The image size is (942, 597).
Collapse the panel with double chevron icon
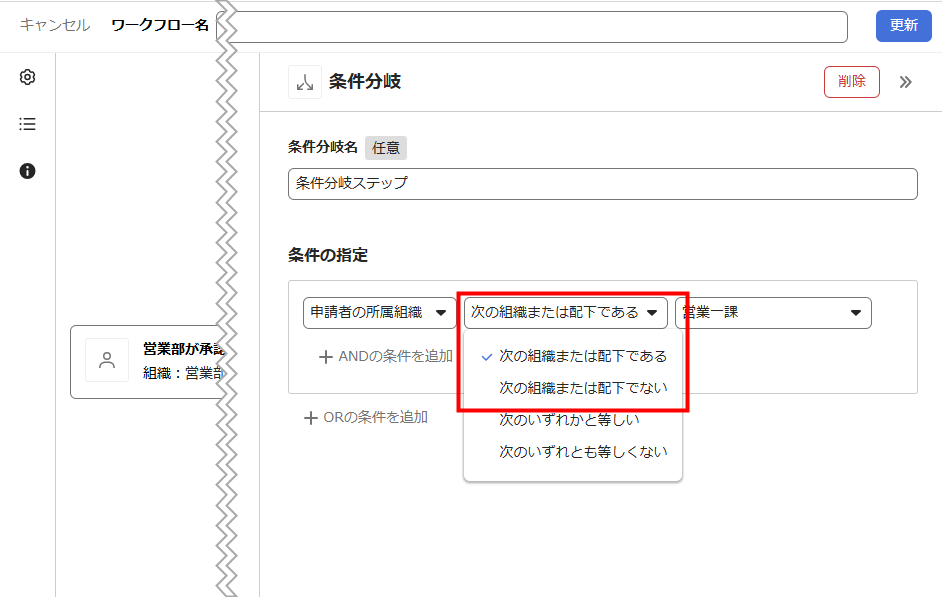click(905, 82)
